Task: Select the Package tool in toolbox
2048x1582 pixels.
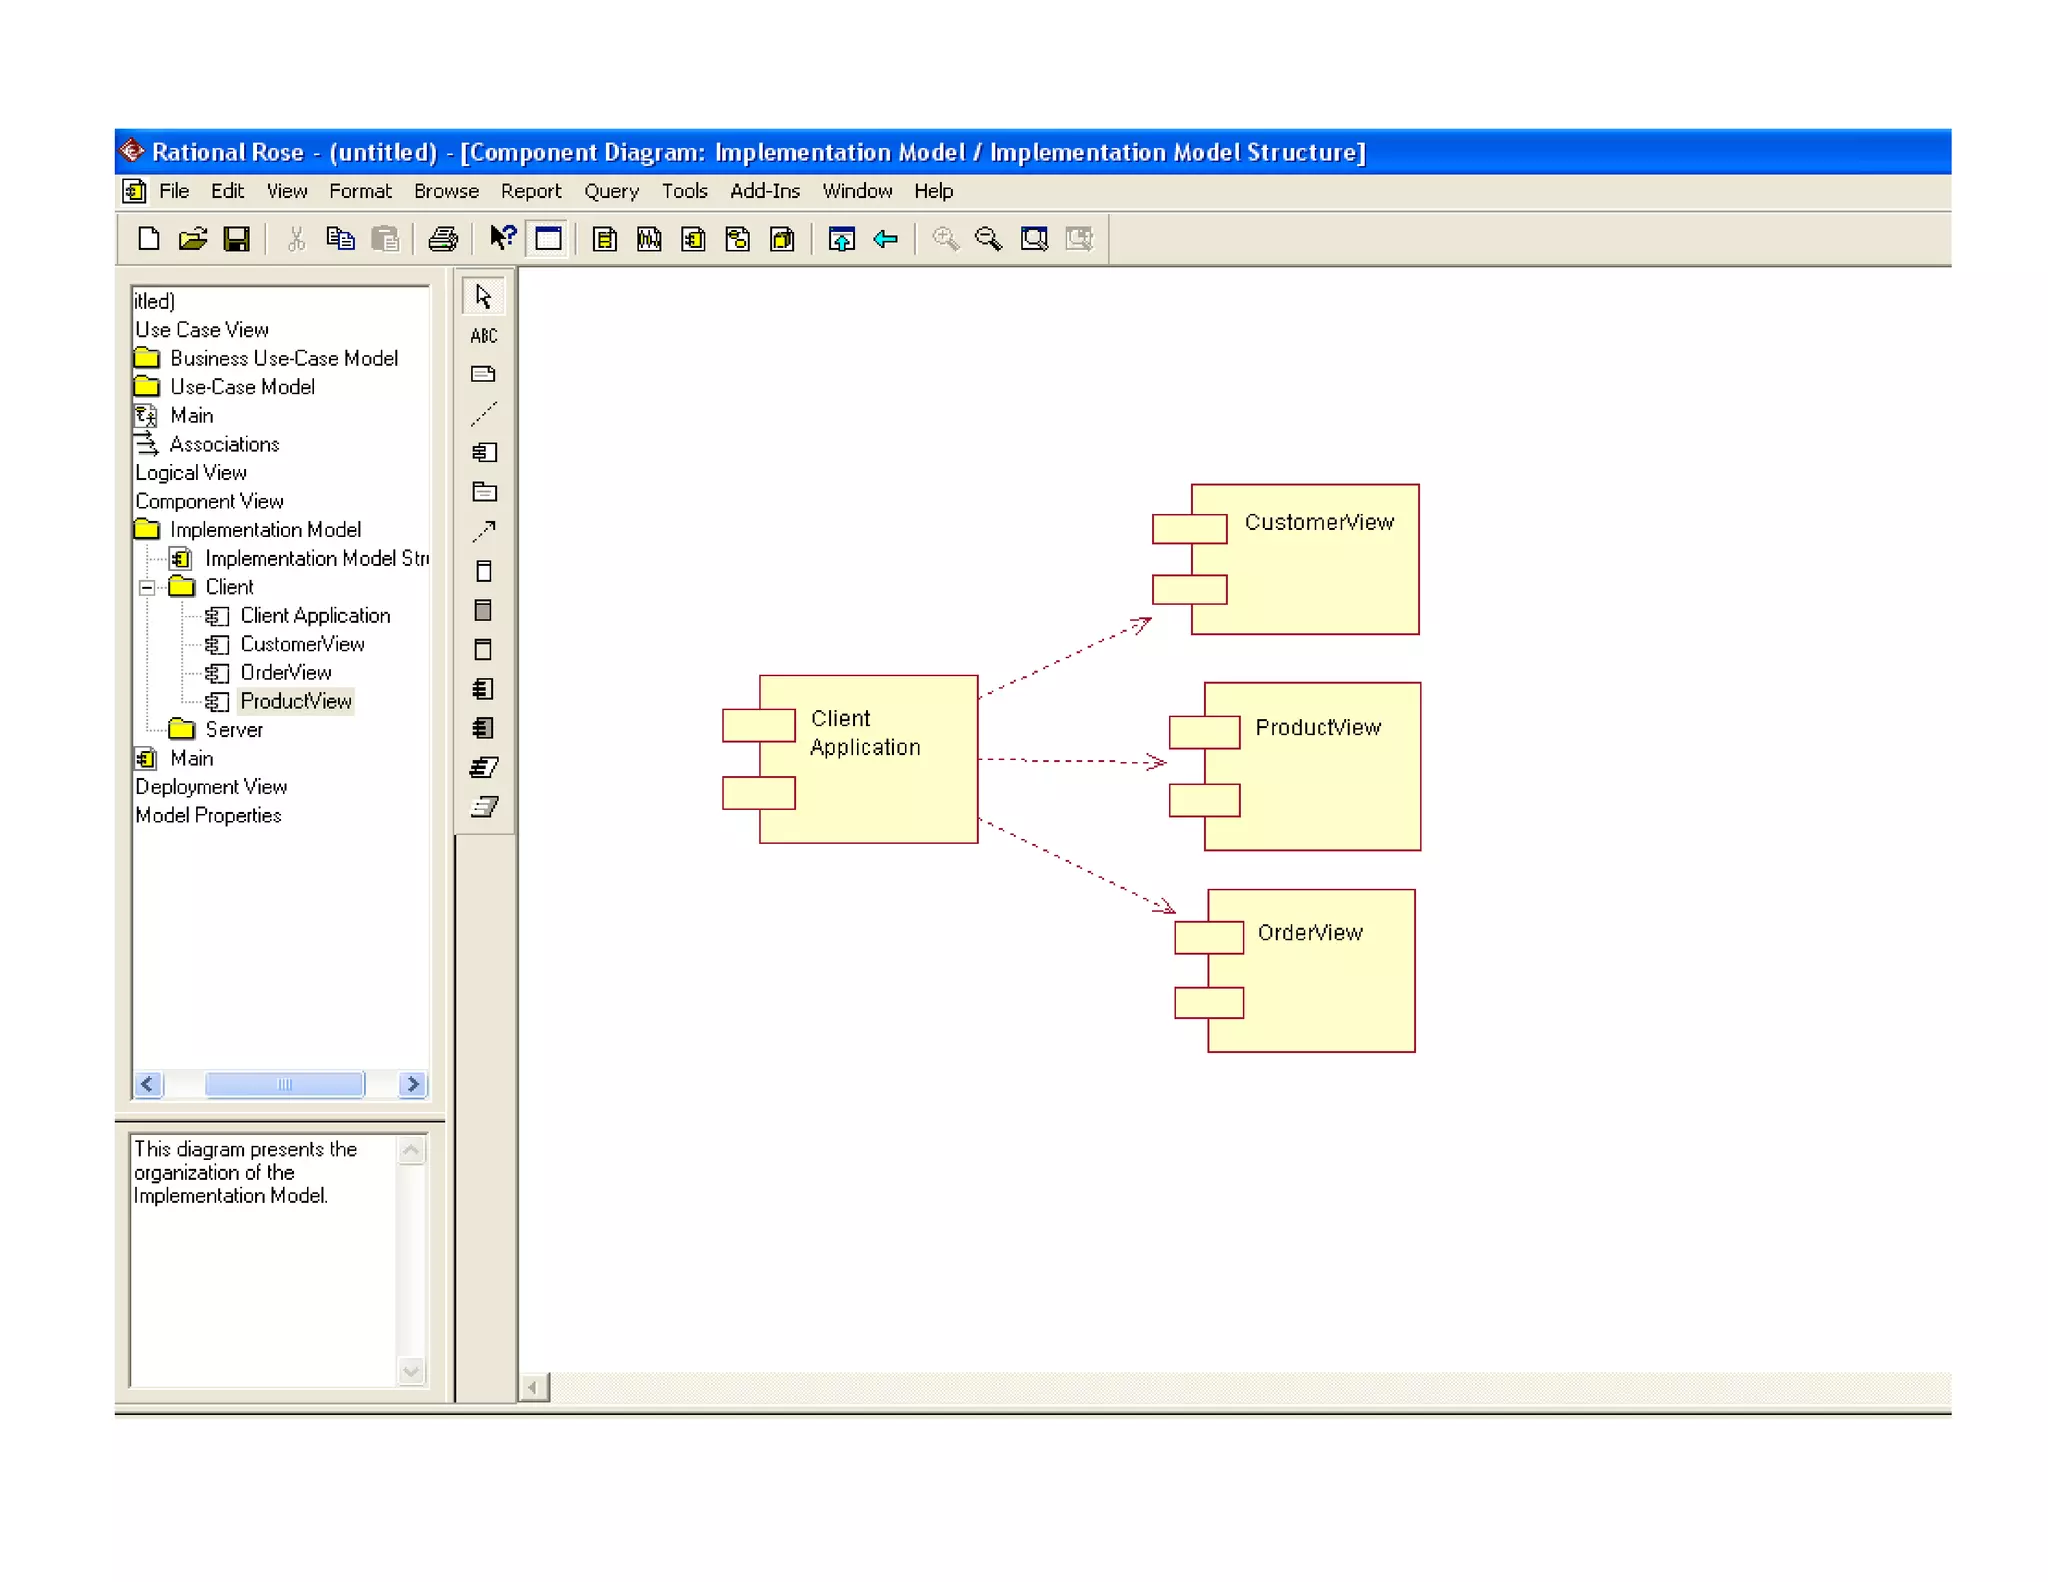Action: (483, 492)
